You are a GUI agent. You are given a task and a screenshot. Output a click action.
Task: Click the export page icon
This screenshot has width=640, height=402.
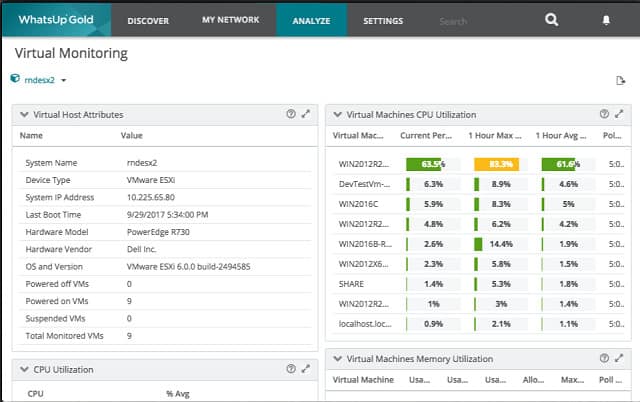(620, 80)
